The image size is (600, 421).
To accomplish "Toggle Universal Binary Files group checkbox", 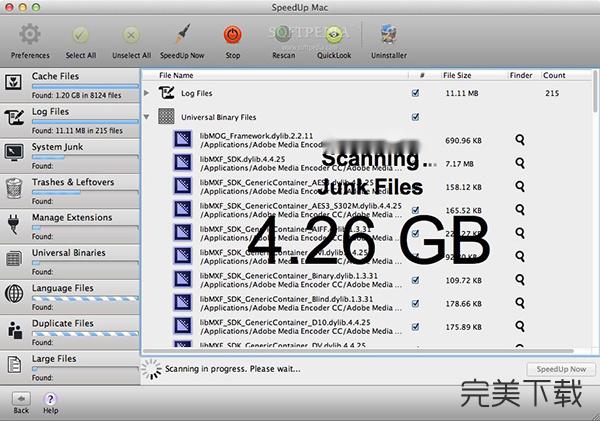I will tap(415, 117).
